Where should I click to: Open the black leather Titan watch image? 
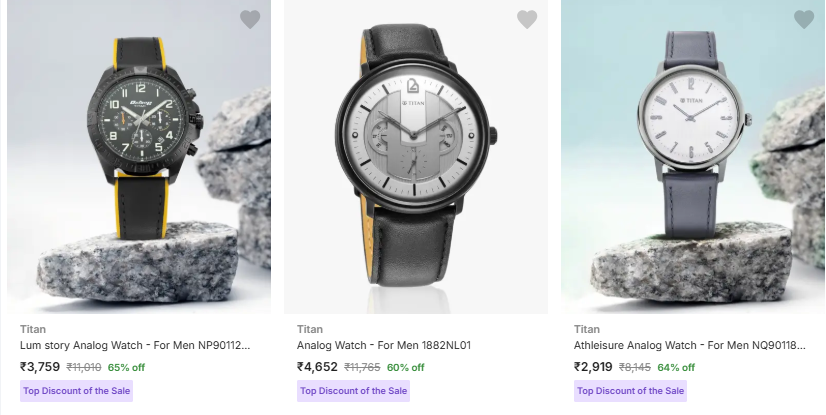[x=416, y=160]
